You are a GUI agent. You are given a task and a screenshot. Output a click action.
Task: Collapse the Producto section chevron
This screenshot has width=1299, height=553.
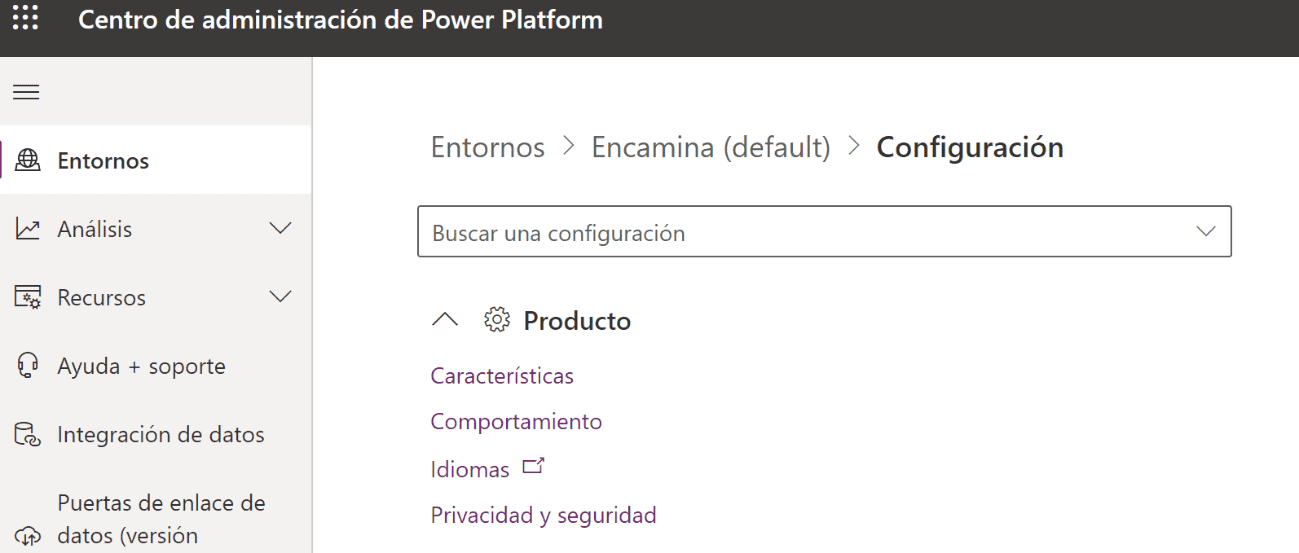click(x=446, y=320)
